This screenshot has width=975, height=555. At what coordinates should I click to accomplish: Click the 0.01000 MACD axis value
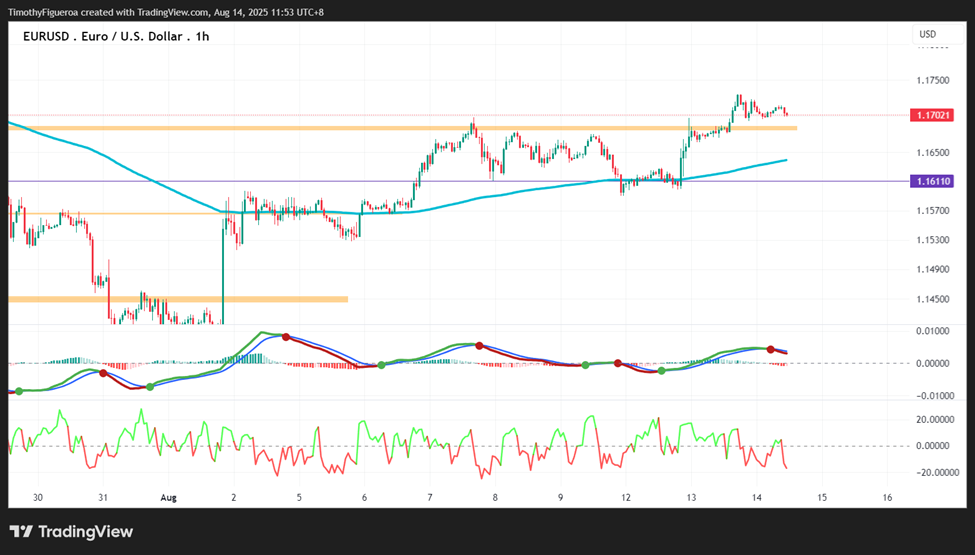pos(933,331)
